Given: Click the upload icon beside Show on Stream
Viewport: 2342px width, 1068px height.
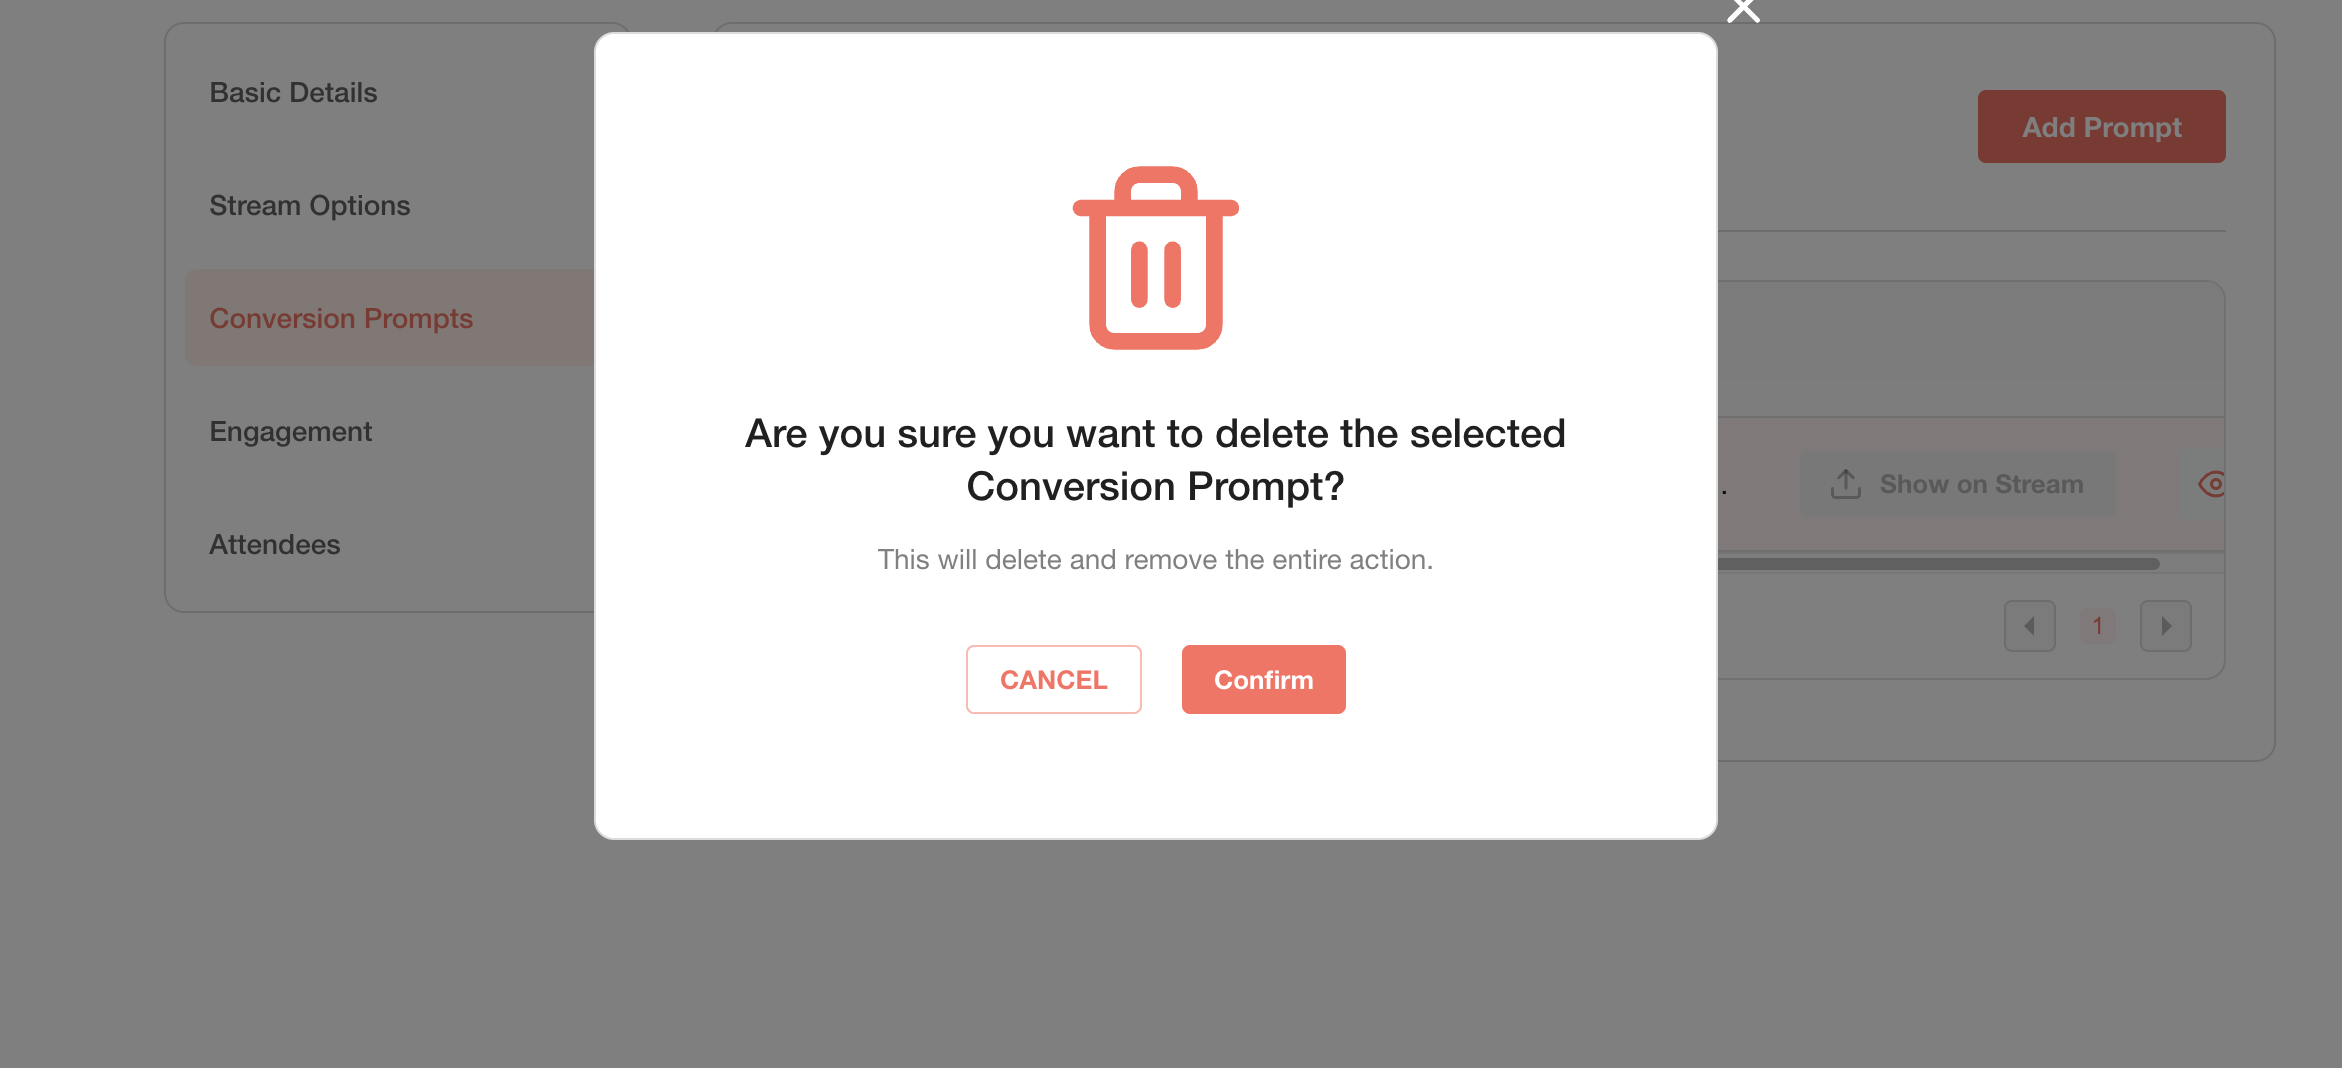Looking at the screenshot, I should pyautogui.click(x=1845, y=484).
